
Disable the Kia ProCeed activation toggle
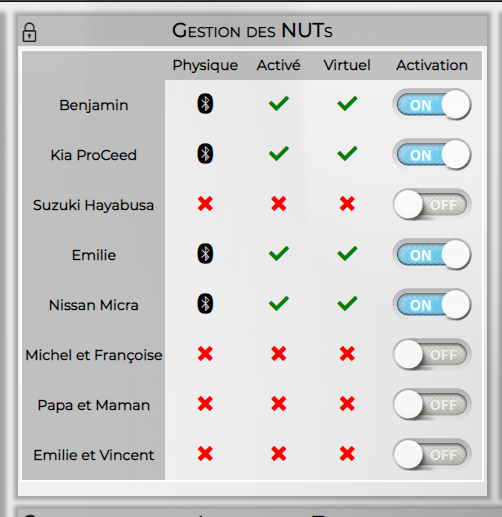tap(432, 155)
